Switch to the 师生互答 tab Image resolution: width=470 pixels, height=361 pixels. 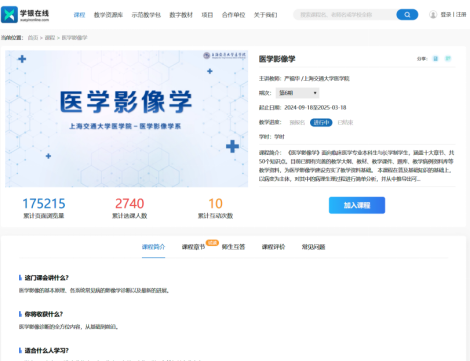tap(233, 247)
